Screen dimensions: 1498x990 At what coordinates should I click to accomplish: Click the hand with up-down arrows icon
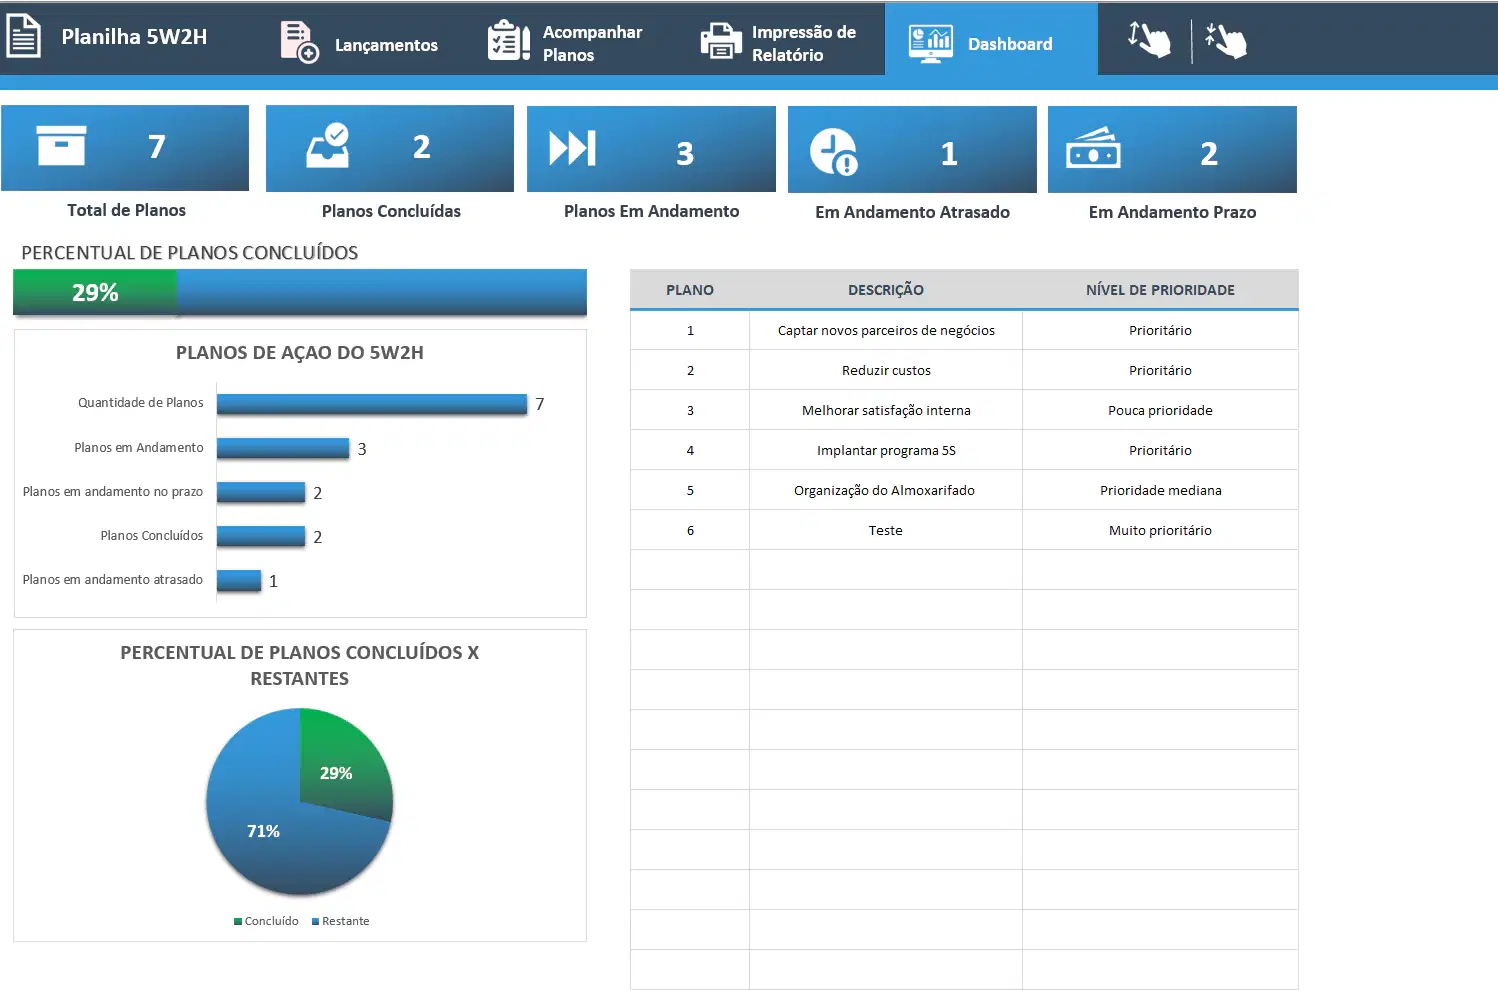pyautogui.click(x=1149, y=39)
